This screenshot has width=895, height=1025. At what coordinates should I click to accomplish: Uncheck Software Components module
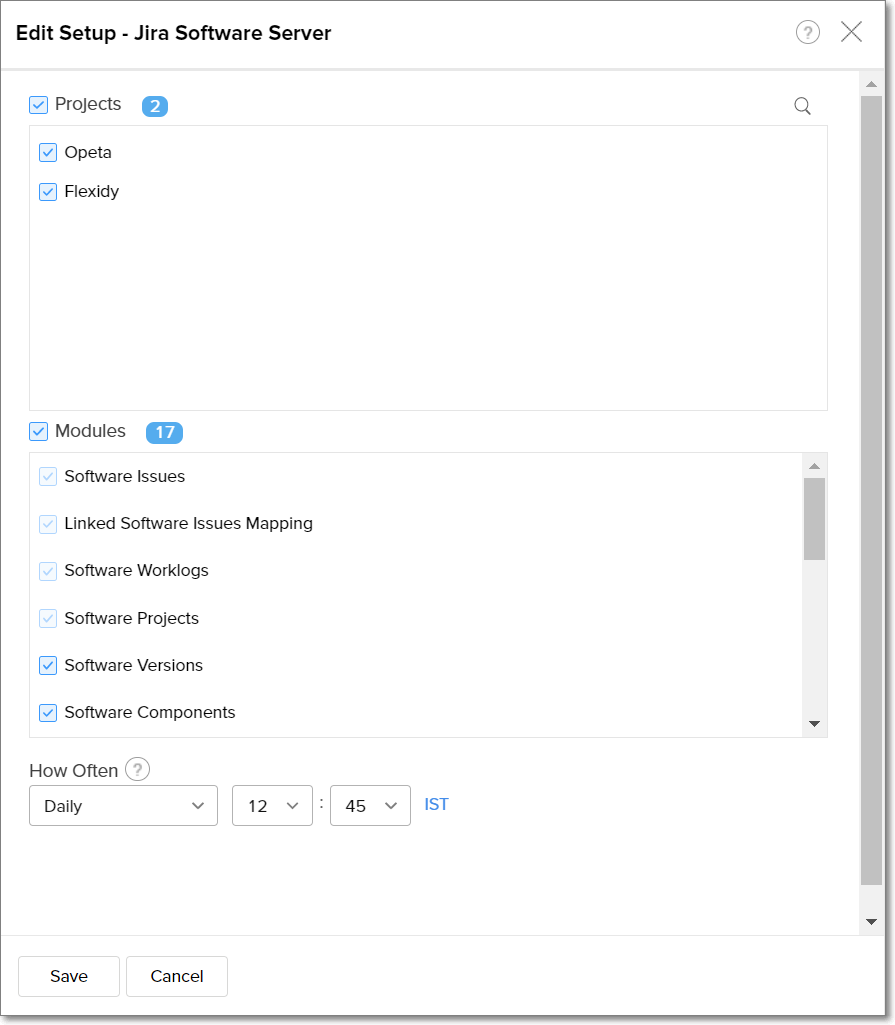pyautogui.click(x=48, y=713)
